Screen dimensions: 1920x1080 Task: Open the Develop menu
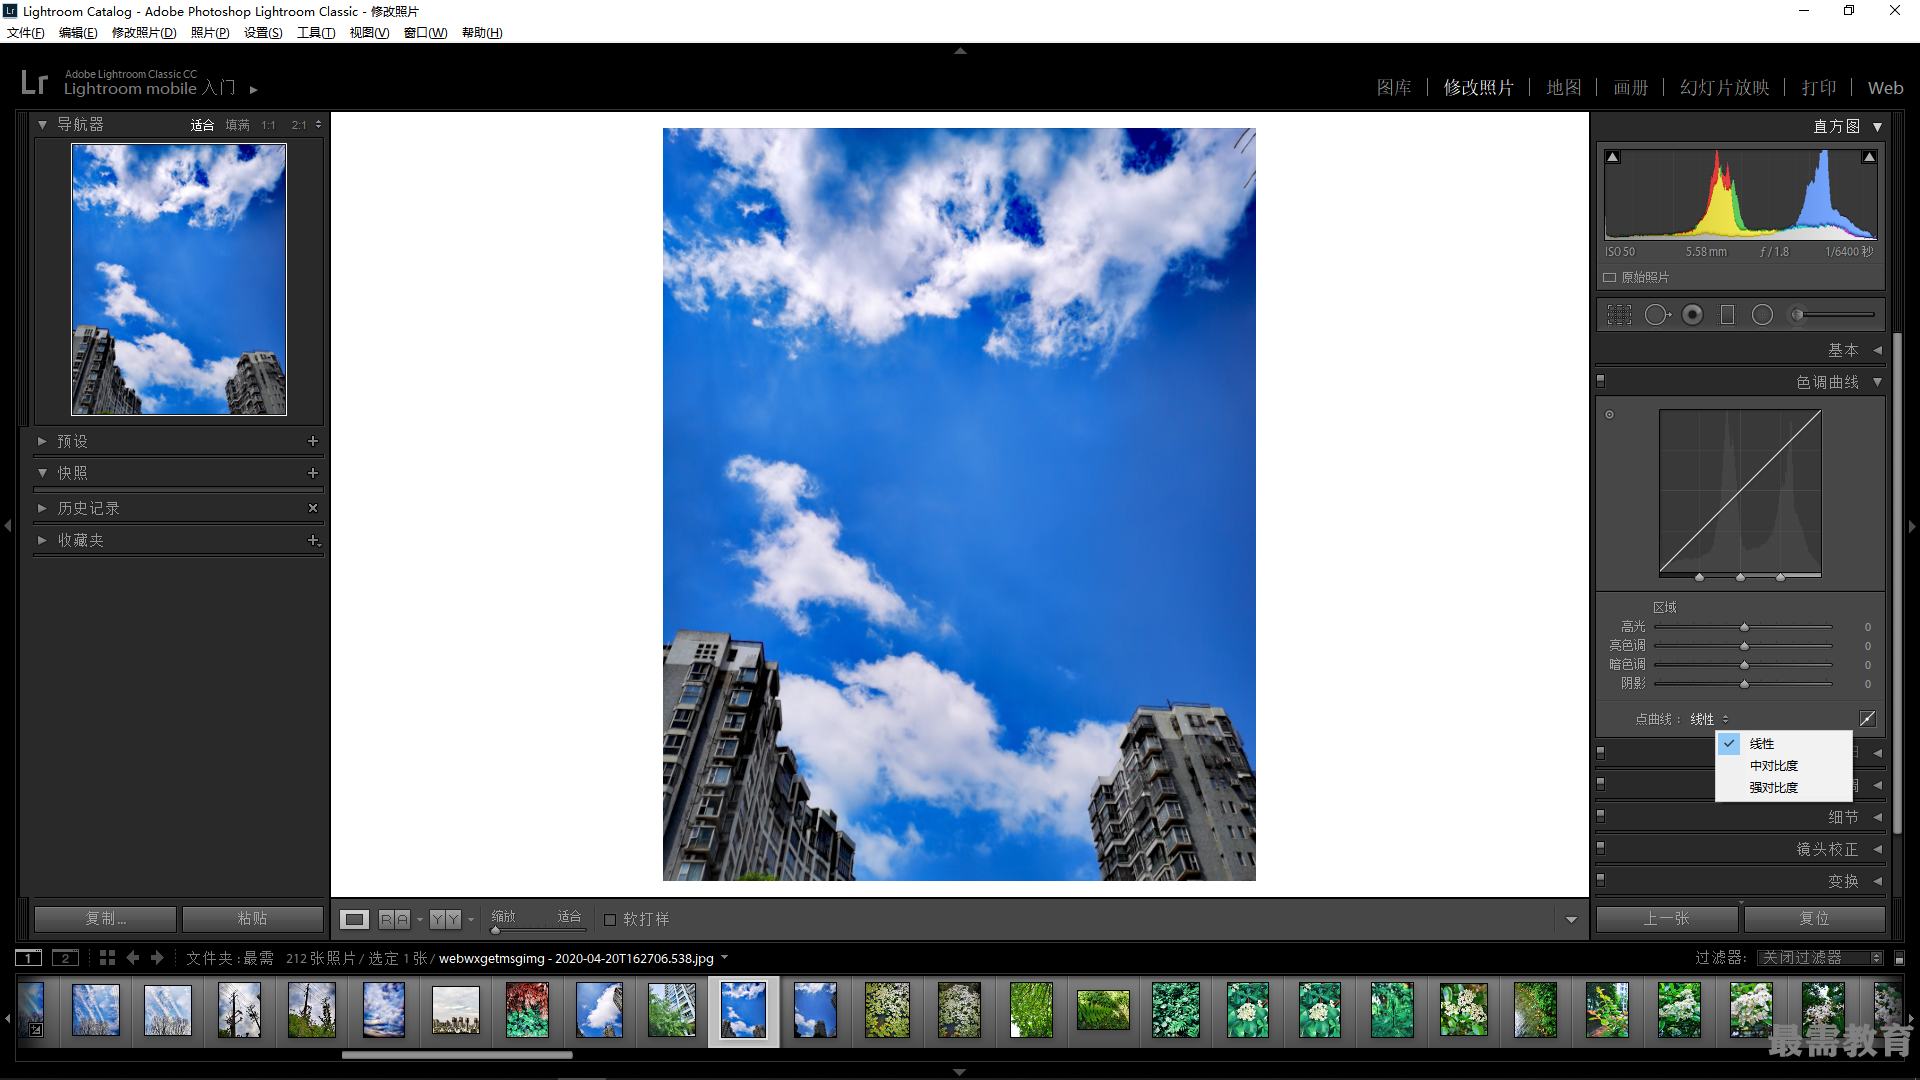(x=144, y=33)
